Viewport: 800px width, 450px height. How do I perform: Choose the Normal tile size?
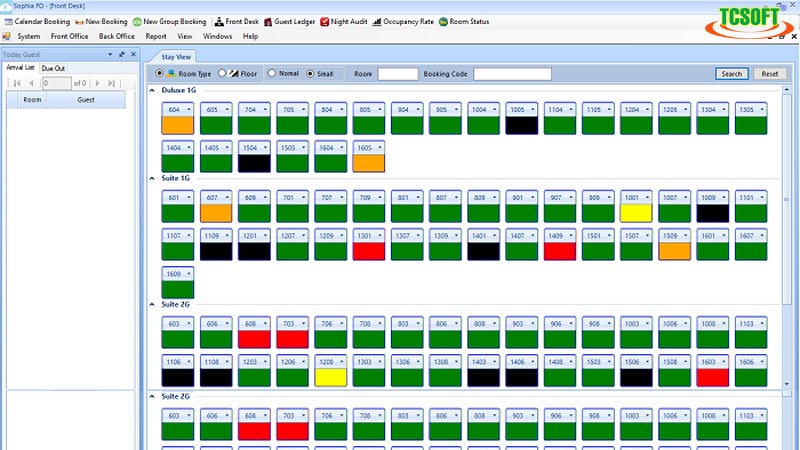pyautogui.click(x=271, y=73)
